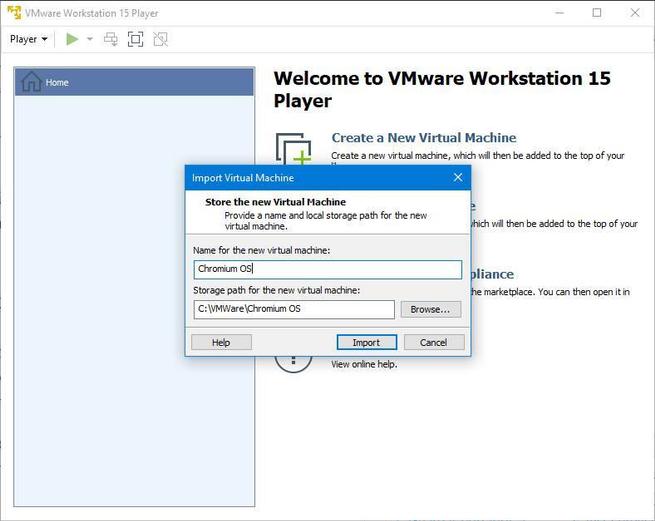The height and width of the screenshot is (521, 655).
Task: Click the 'View online help.' text
Action: coord(364,364)
